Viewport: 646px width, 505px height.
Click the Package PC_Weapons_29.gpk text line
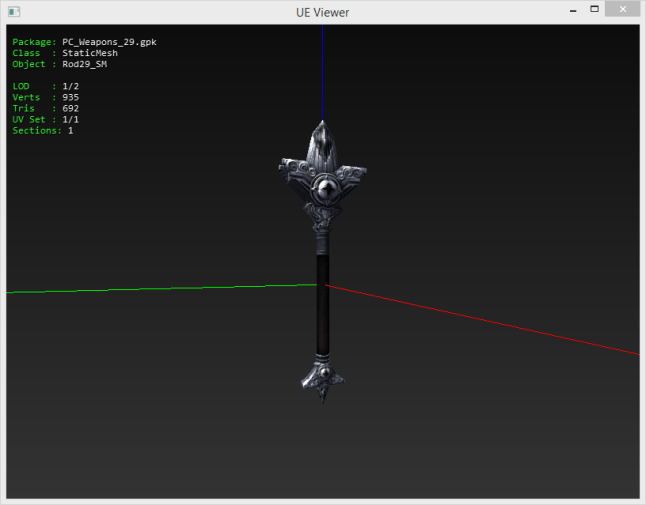click(84, 42)
